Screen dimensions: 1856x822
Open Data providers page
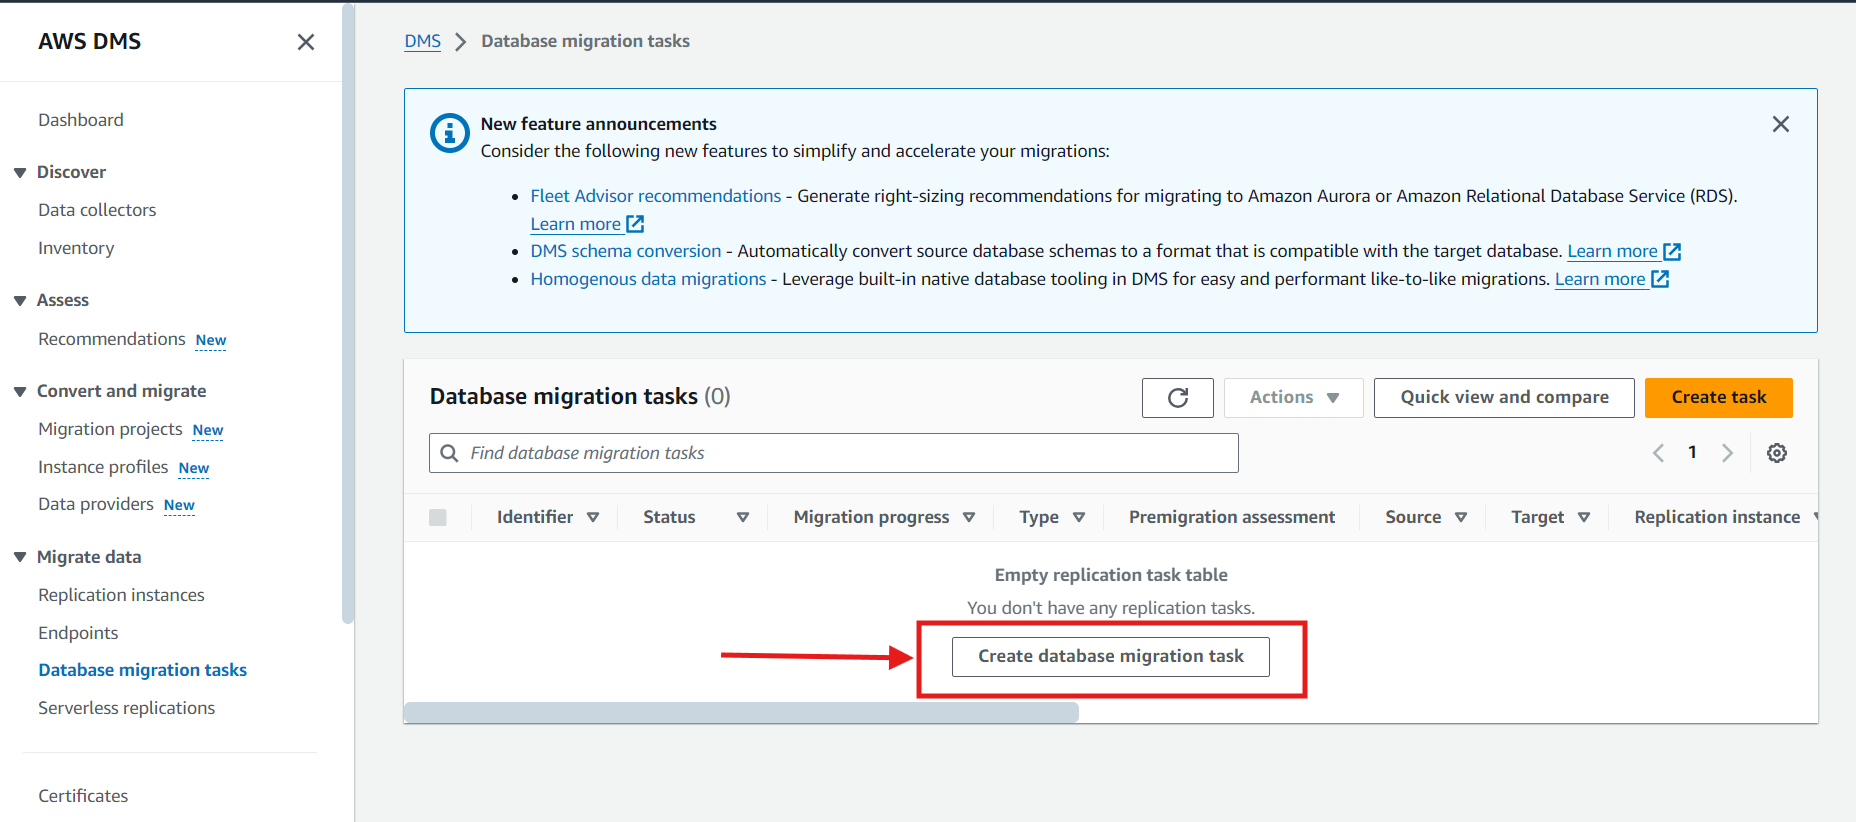coord(96,504)
